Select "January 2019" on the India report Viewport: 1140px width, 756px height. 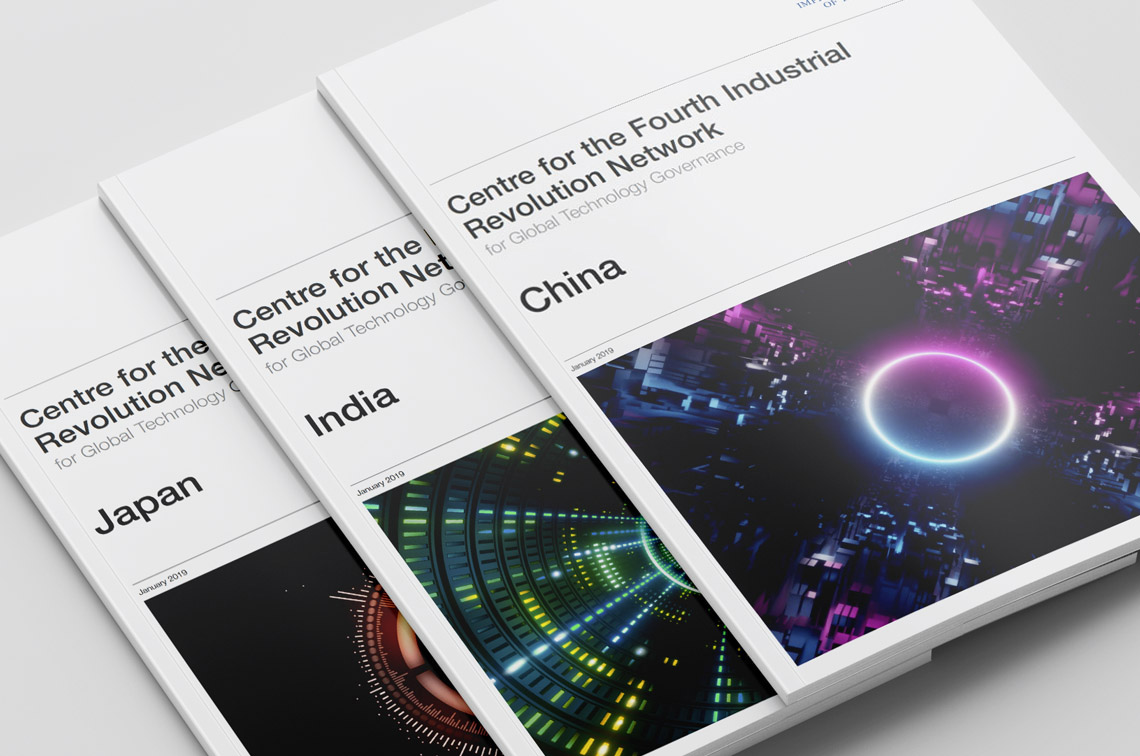[x=380, y=484]
